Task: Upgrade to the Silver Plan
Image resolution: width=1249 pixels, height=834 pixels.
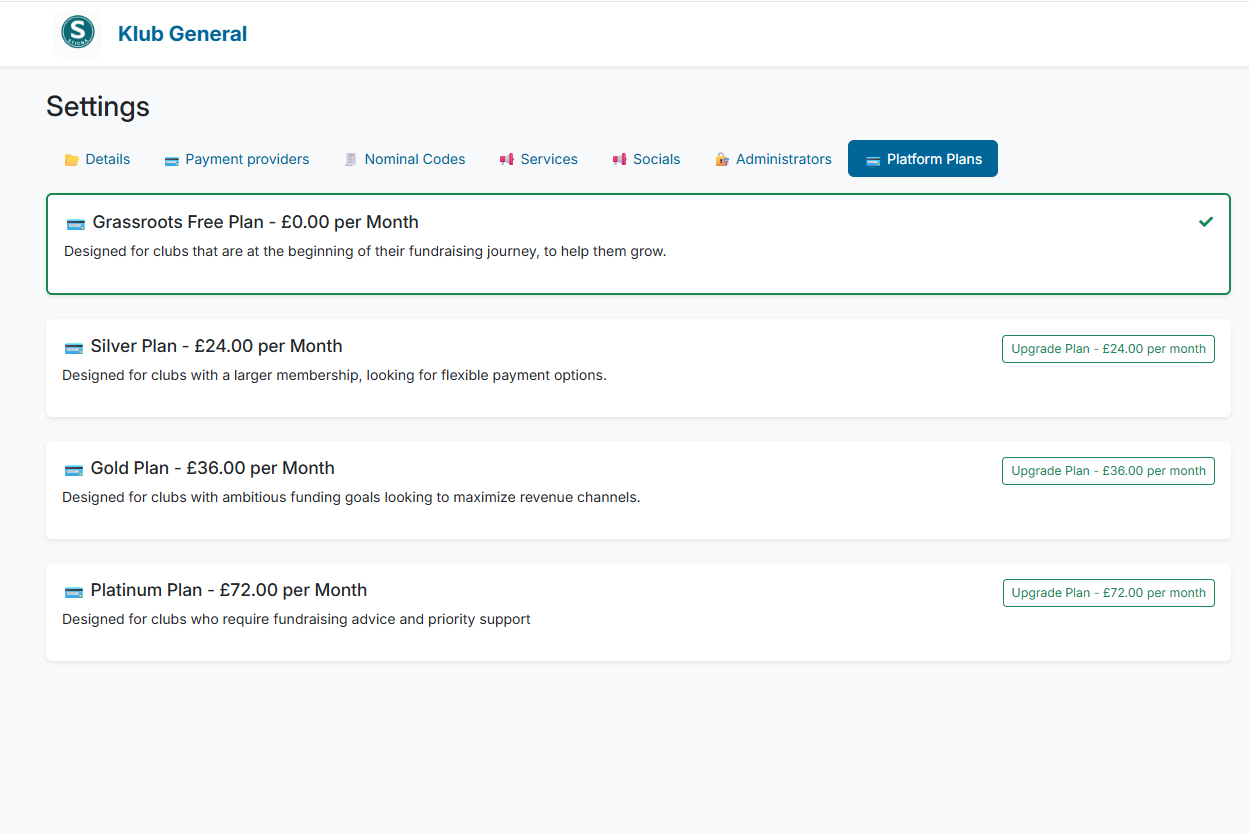Action: (x=1107, y=348)
